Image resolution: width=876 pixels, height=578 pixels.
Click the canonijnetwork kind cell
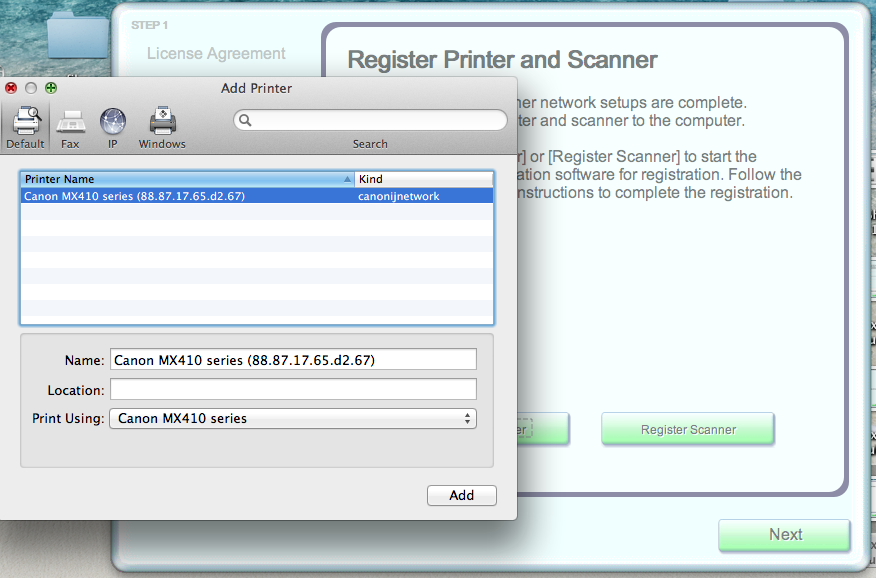pos(398,196)
